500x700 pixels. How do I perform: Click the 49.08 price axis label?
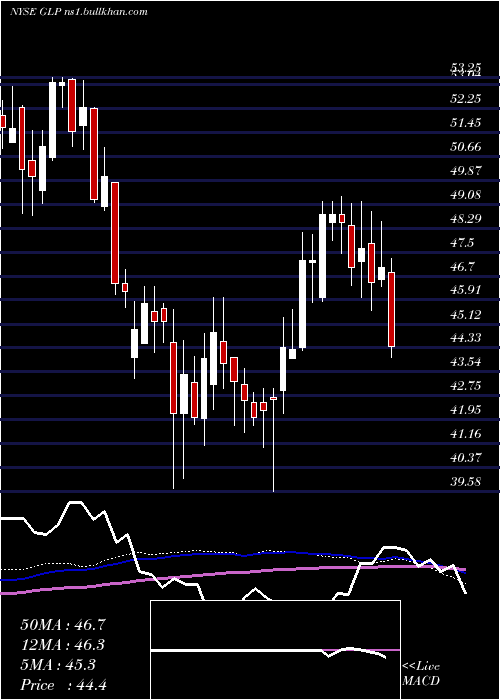pyautogui.click(x=466, y=195)
